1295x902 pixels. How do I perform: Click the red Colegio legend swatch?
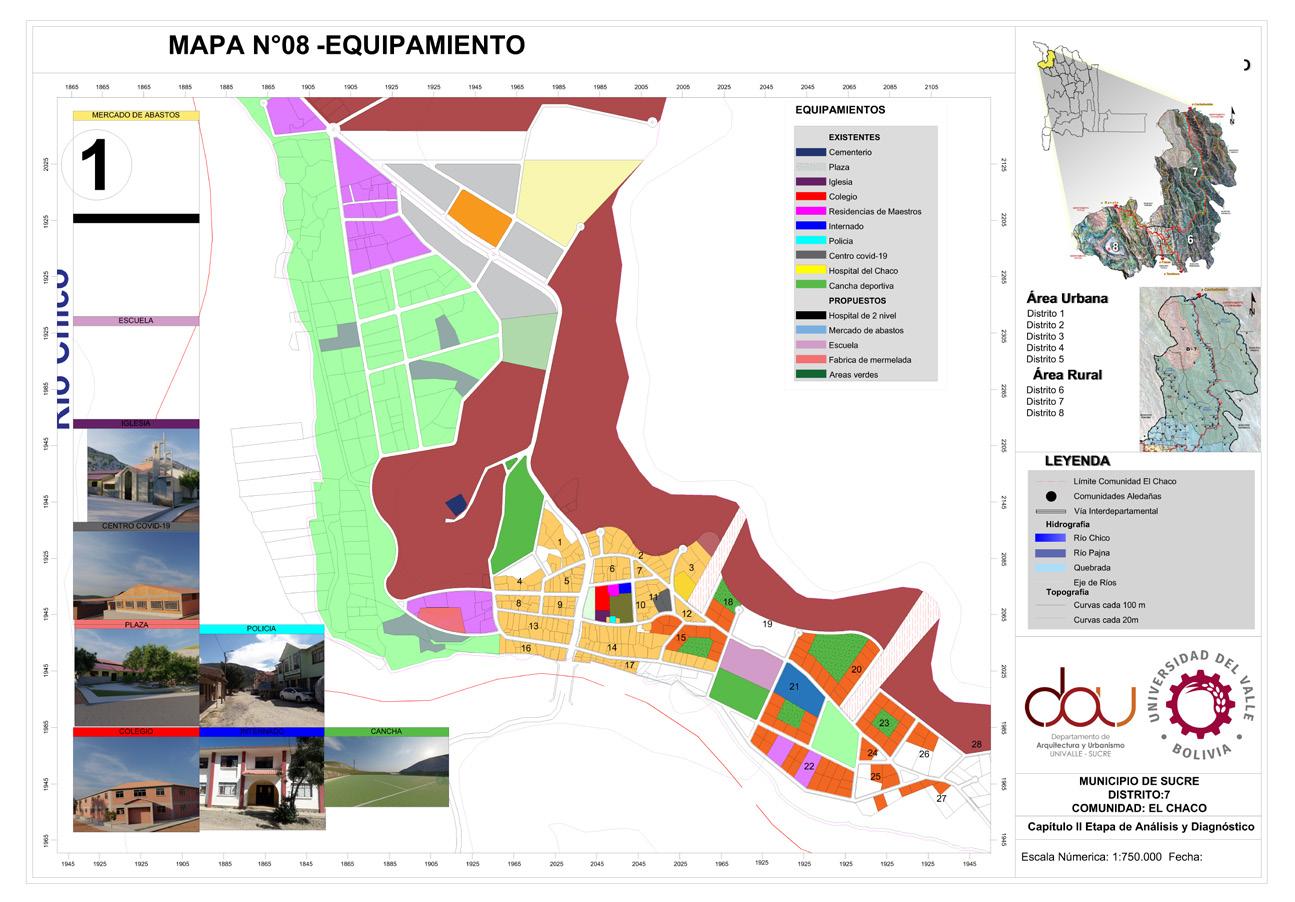pos(811,197)
